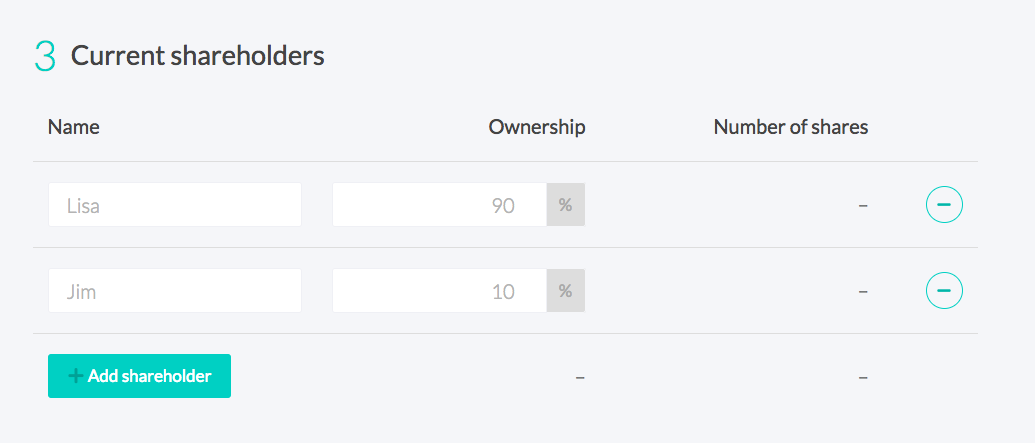
Task: Click the % suffix beside 90
Action: point(566,205)
